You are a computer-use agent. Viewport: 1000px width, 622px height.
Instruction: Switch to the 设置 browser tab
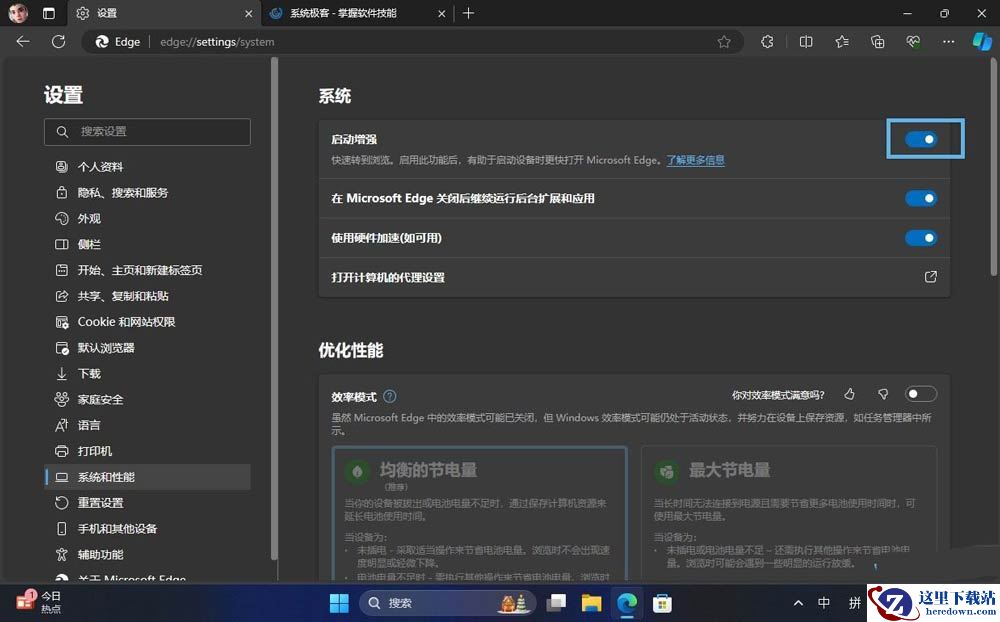[163, 13]
